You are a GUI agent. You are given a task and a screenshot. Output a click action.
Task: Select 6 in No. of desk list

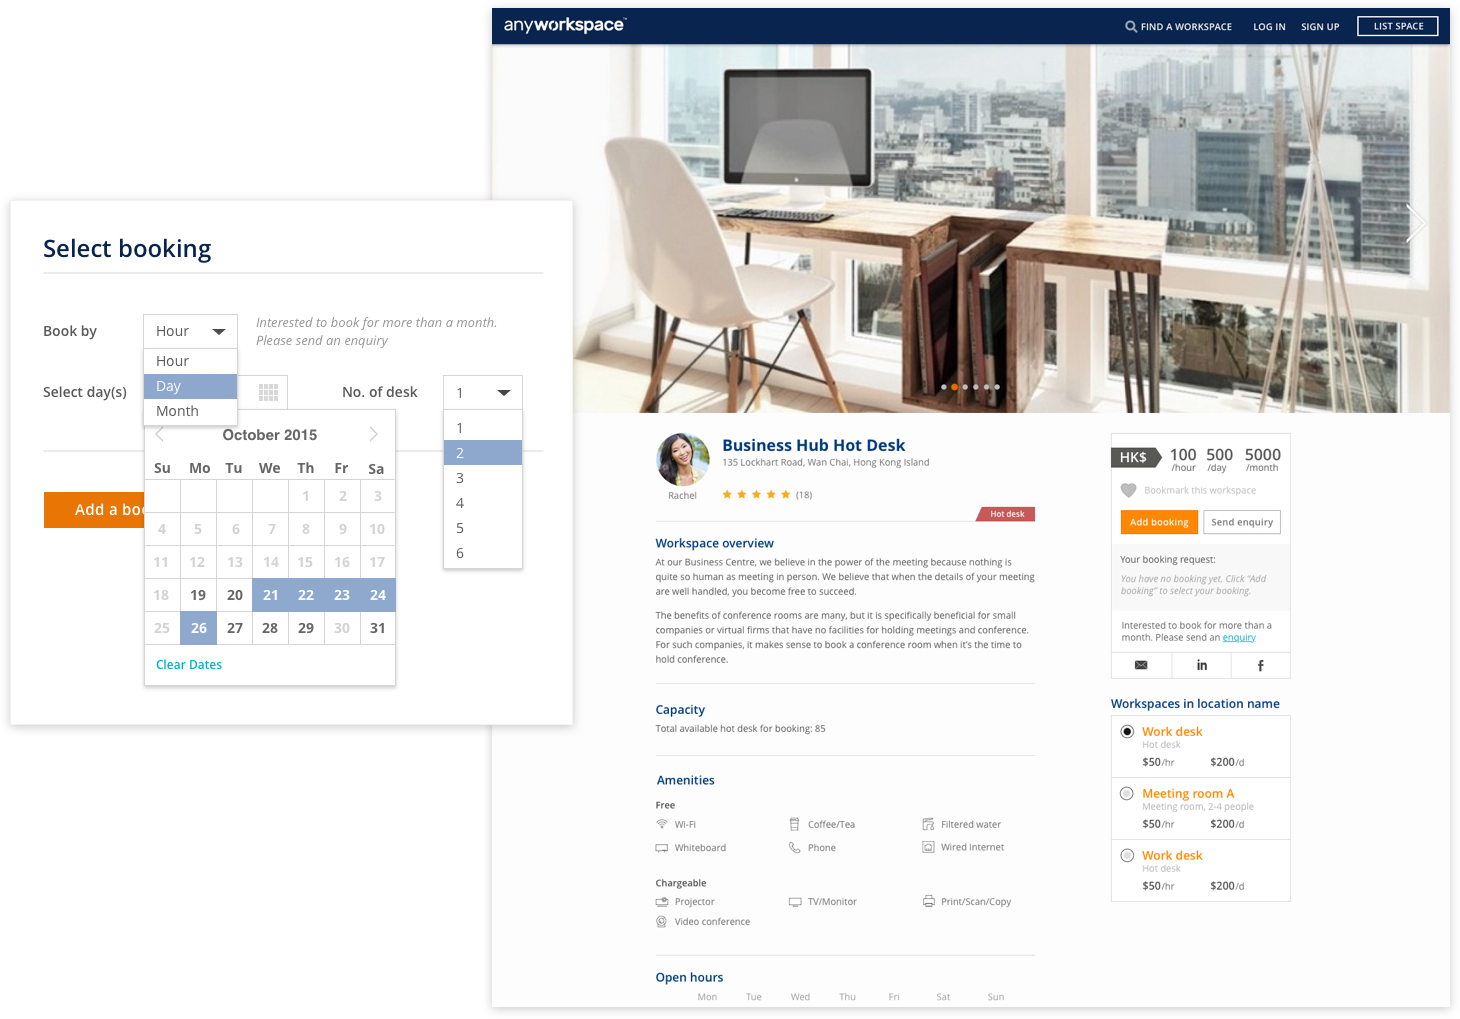point(483,553)
